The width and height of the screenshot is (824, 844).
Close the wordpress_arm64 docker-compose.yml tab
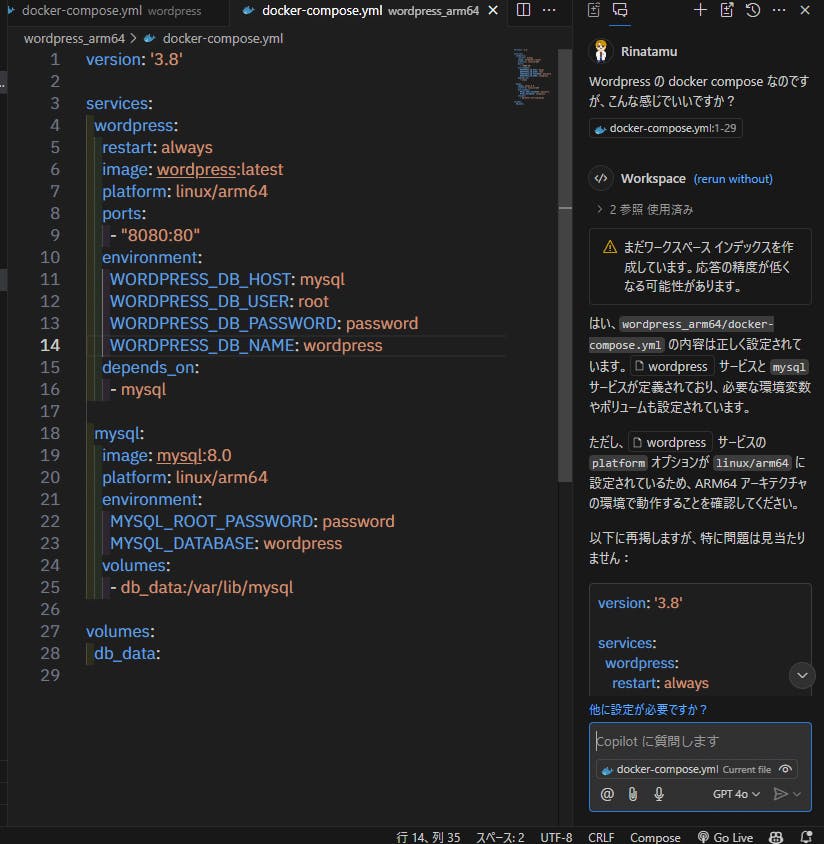(x=493, y=11)
